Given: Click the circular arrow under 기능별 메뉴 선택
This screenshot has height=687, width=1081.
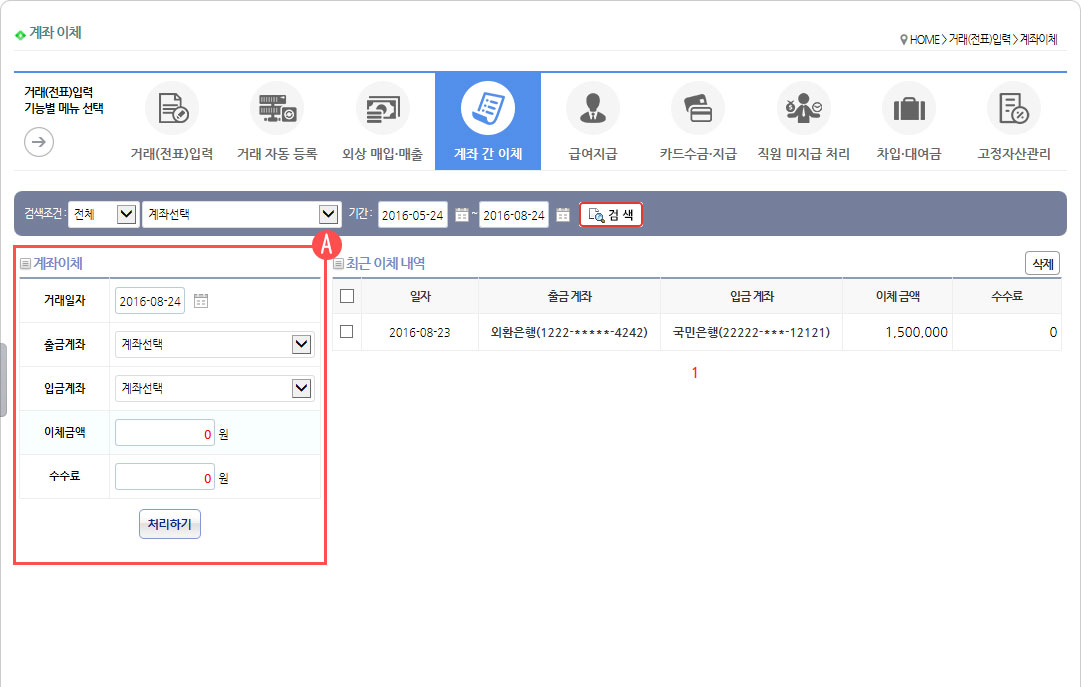Looking at the screenshot, I should click(39, 142).
